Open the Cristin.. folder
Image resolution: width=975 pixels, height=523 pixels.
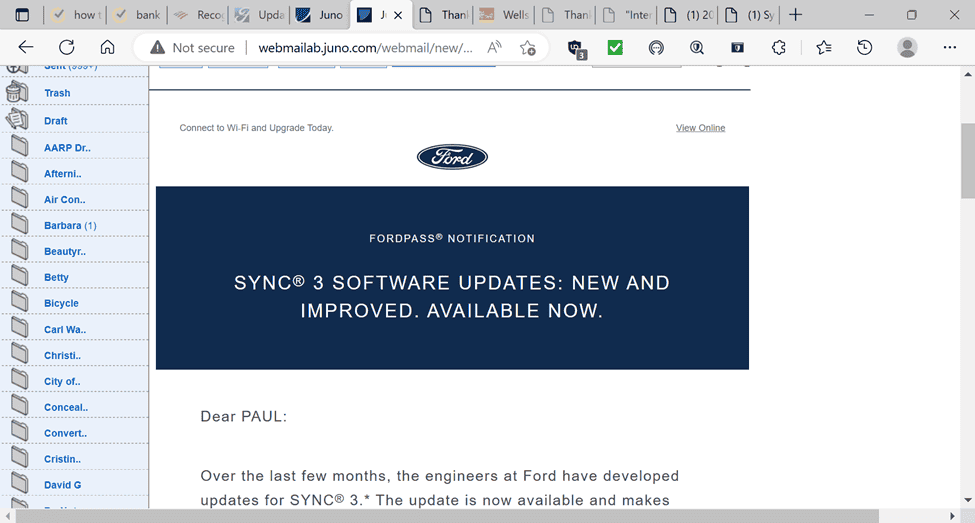[63, 460]
